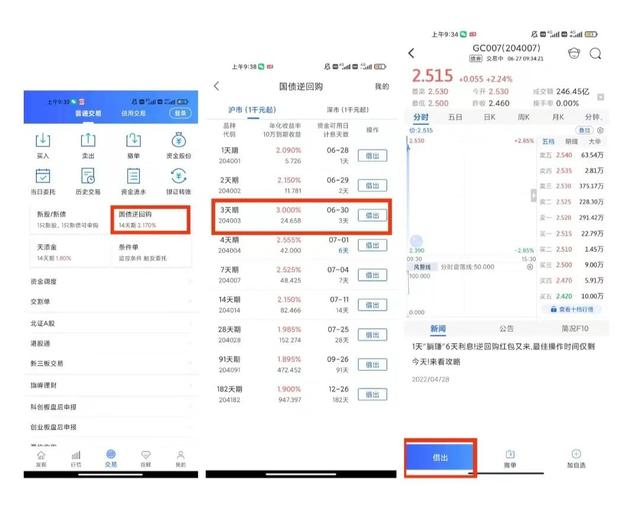Switch to the 信用交易 tab
Image resolution: width=640 pixels, height=513 pixels.
[133, 113]
